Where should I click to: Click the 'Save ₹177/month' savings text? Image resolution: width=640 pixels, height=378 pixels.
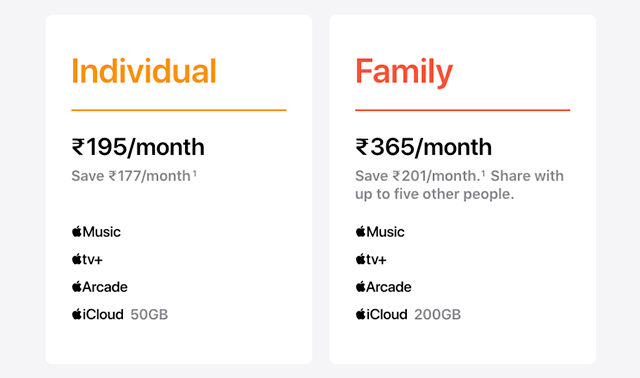point(131,176)
